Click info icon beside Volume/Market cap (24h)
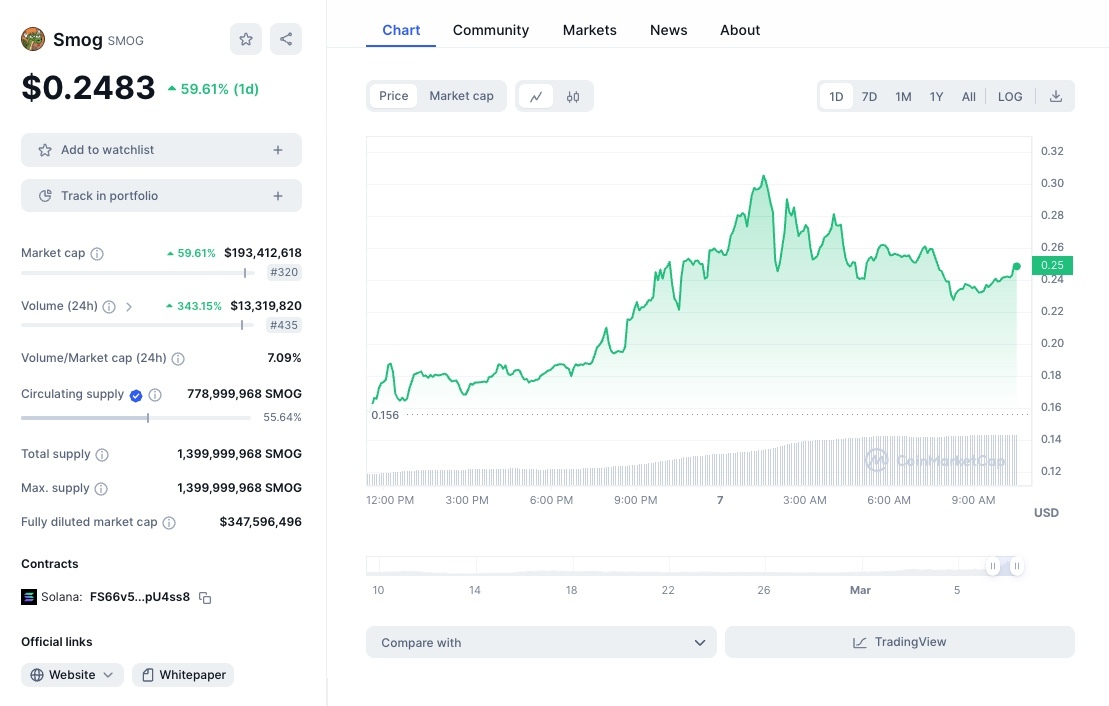This screenshot has height=706, width=1109. (x=178, y=359)
